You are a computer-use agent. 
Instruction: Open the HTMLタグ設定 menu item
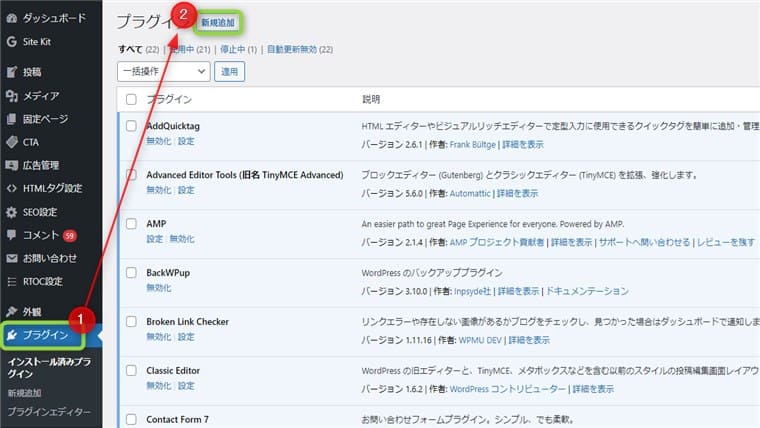click(x=52, y=188)
